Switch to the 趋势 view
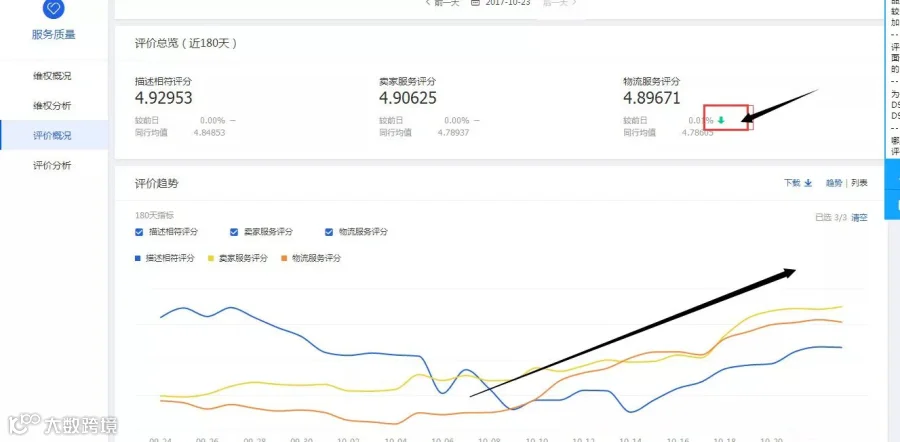900x442 pixels. 834,183
